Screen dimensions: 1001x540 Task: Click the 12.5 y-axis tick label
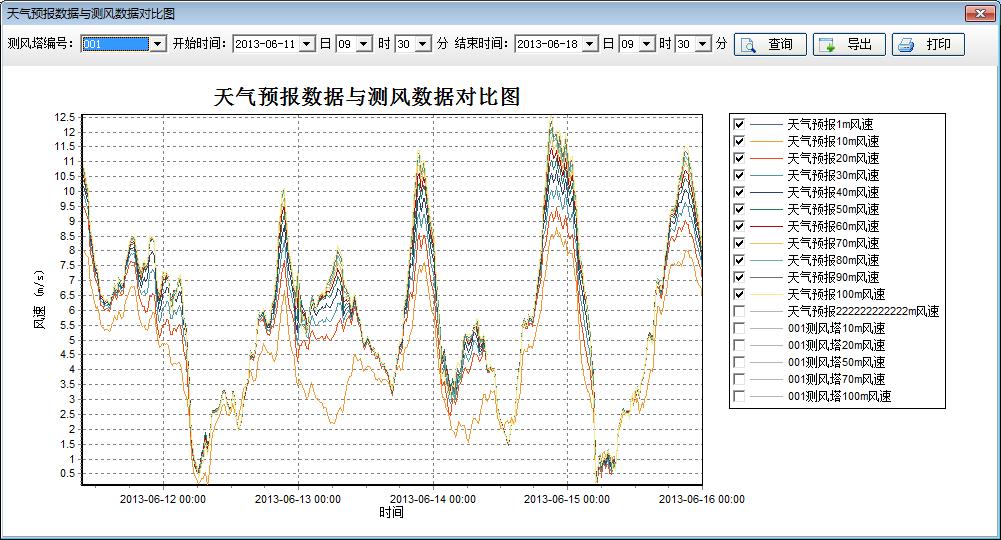[x=64, y=117]
